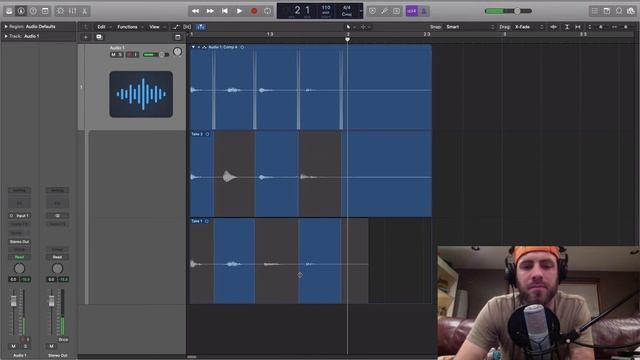The width and height of the screenshot is (640, 360).
Task: Open the Snap Smart dropdown
Action: tap(469, 27)
